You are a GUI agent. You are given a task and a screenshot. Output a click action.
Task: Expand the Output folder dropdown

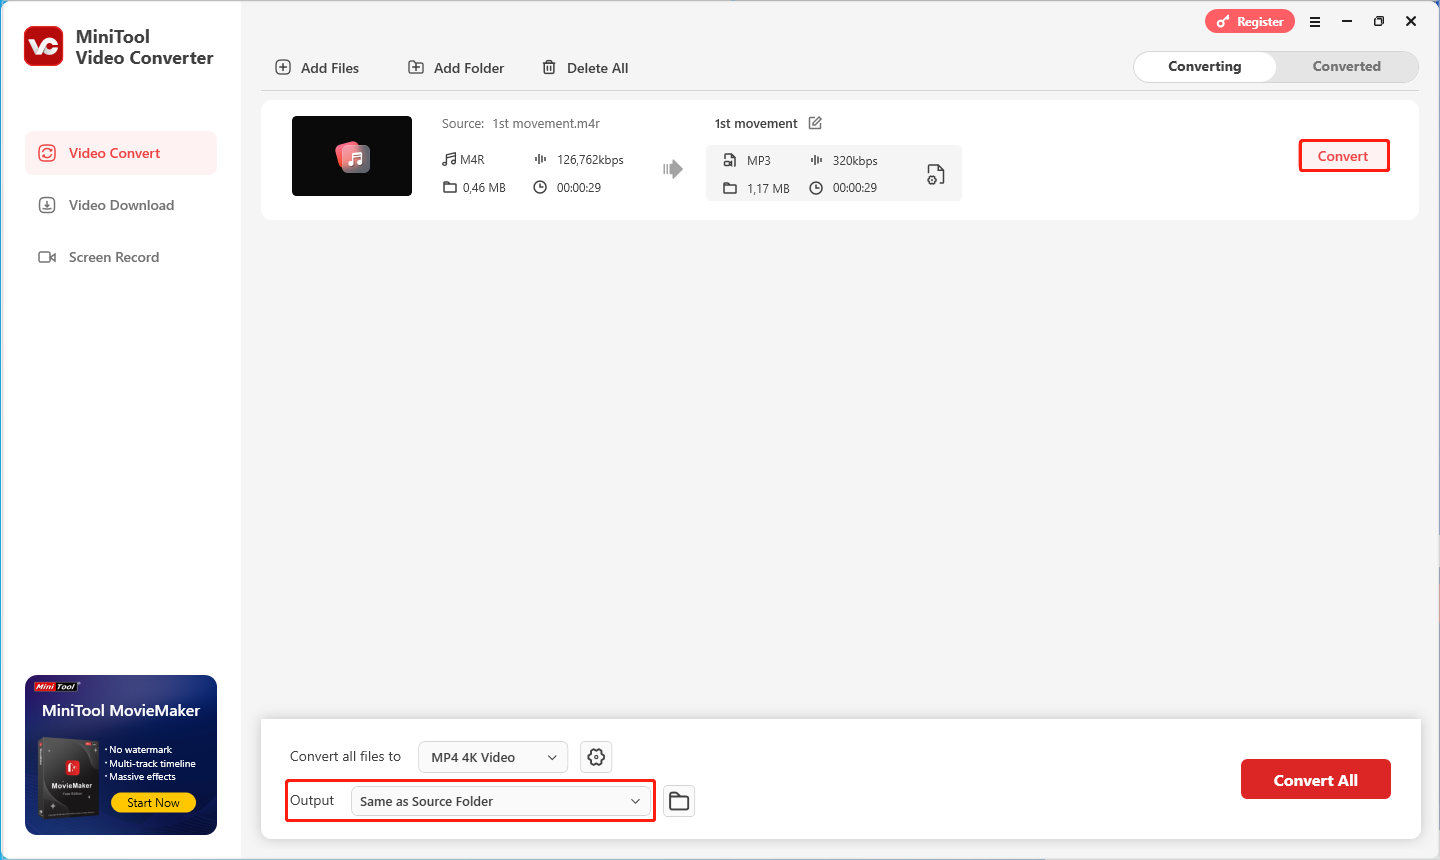tap(500, 801)
